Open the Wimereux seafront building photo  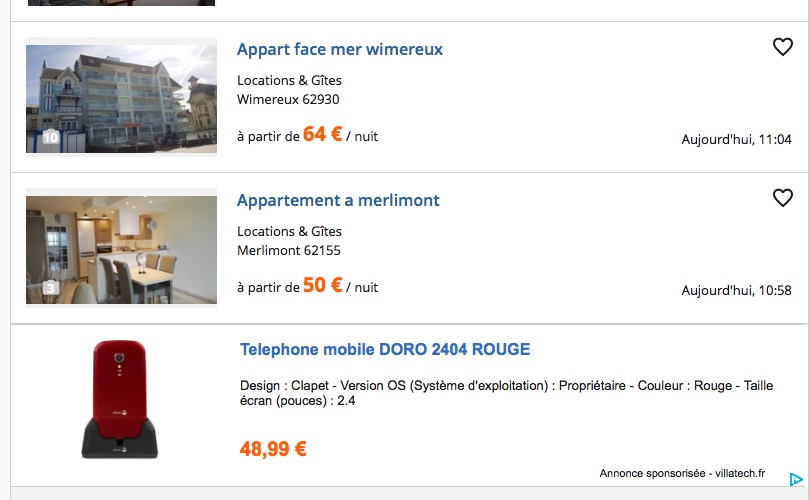click(x=121, y=98)
